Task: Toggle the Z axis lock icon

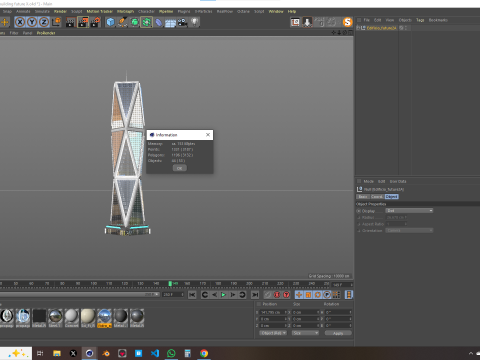Action: [44, 22]
